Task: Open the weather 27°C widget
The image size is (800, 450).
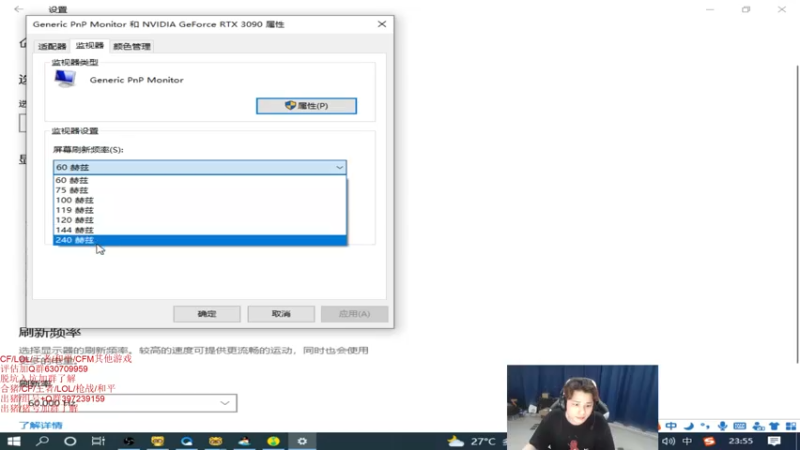Action: tap(472, 441)
